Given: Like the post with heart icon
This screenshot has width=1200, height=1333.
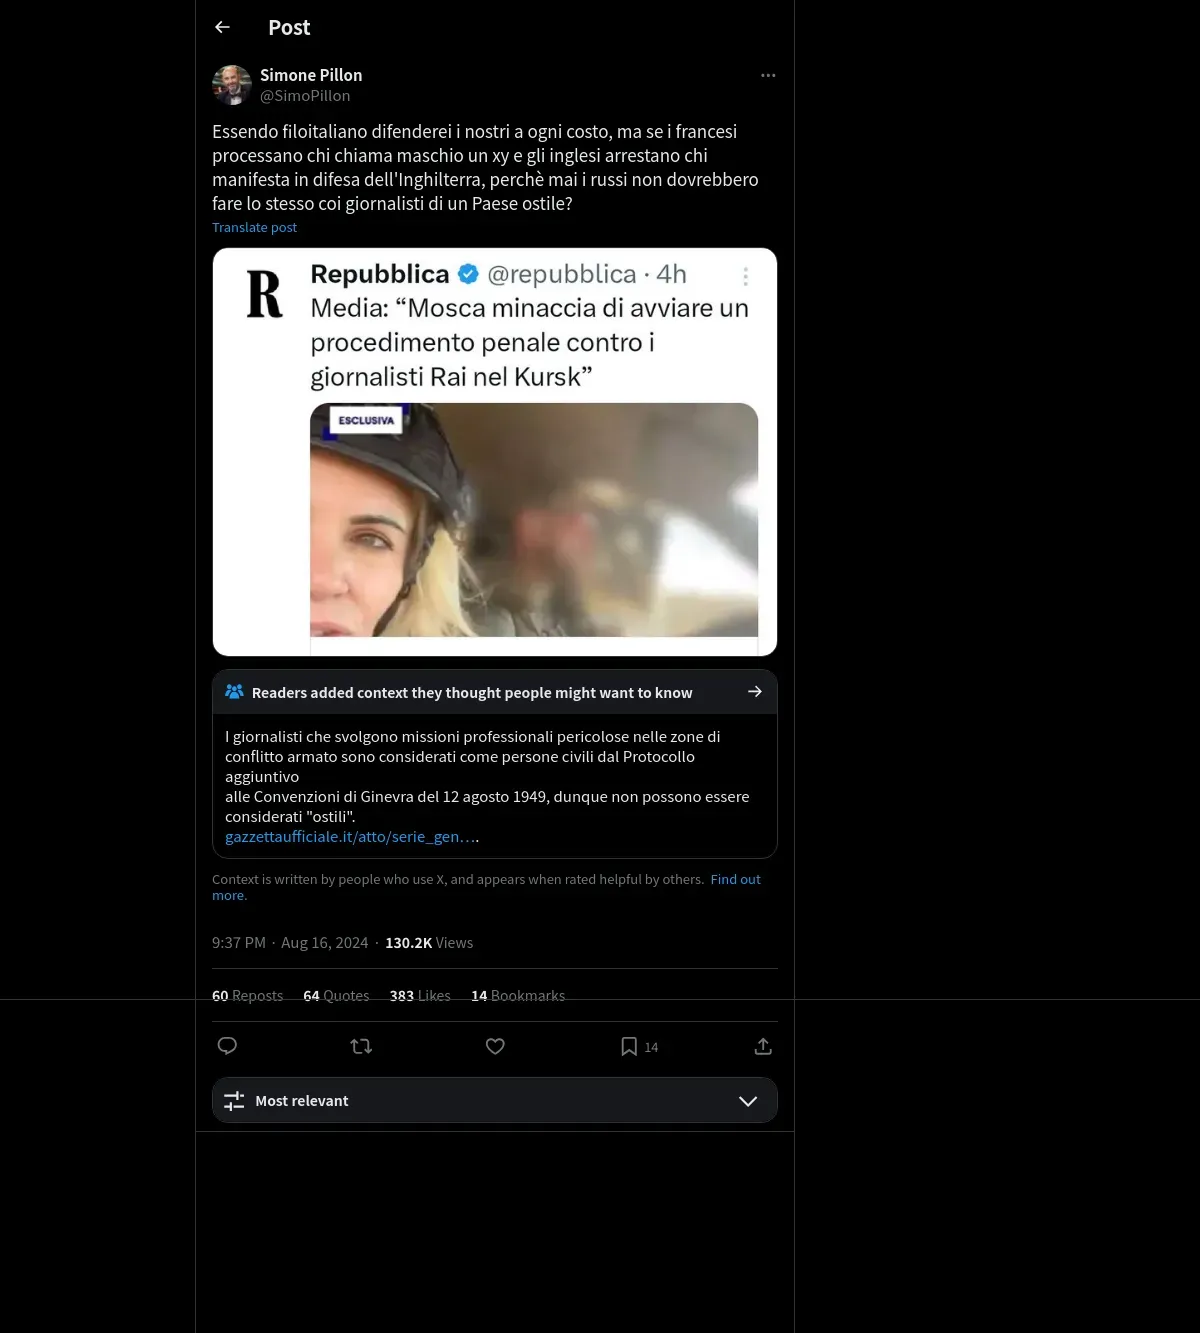Looking at the screenshot, I should pyautogui.click(x=495, y=1046).
